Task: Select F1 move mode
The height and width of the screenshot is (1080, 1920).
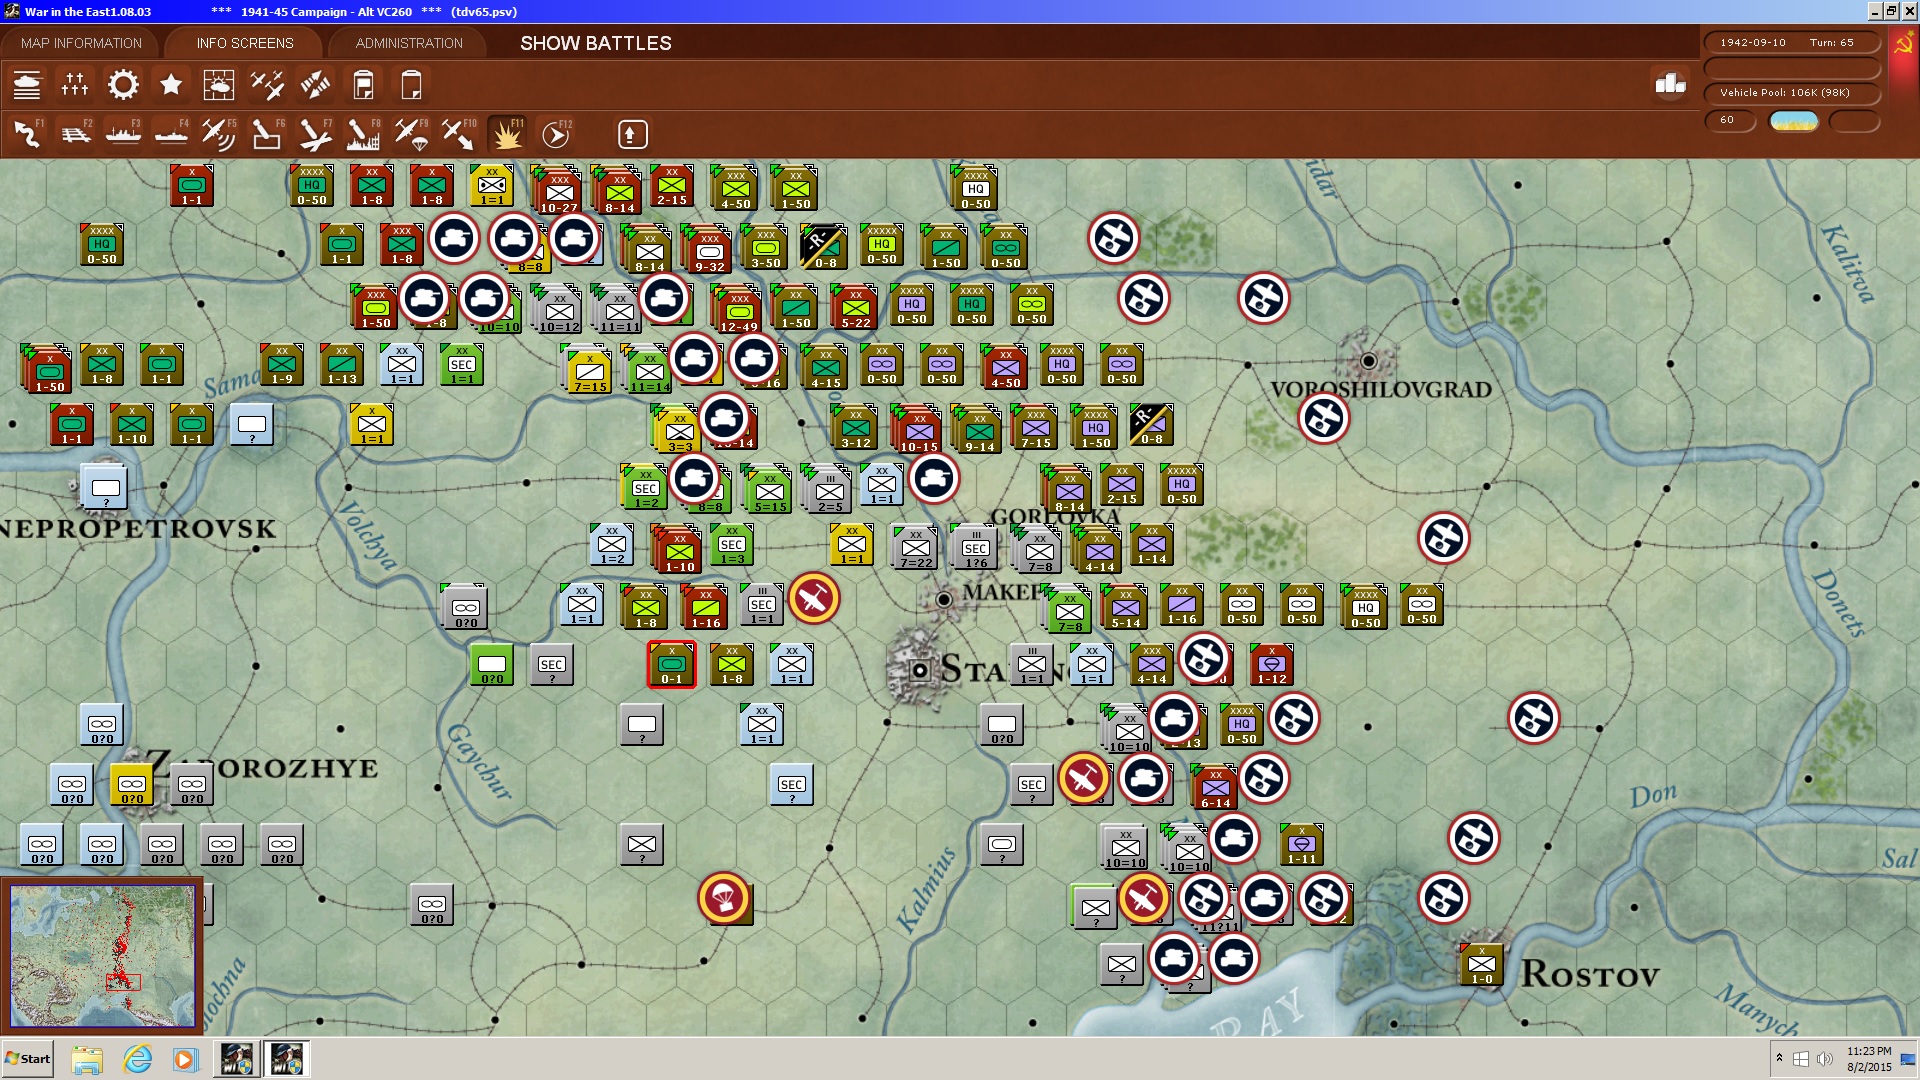Action: 27,133
